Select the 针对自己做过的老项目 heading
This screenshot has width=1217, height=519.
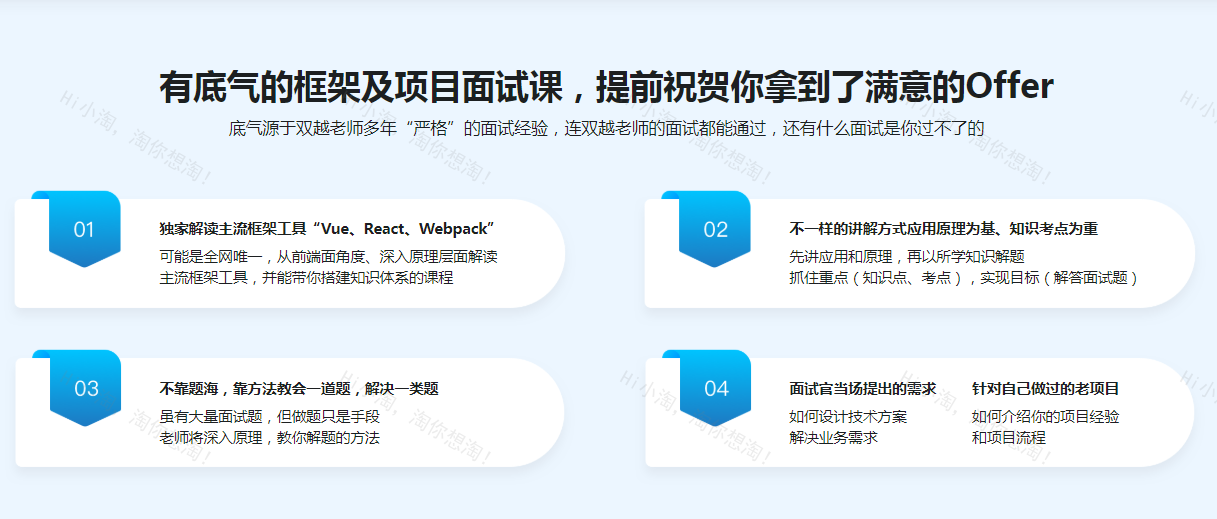point(1045,388)
